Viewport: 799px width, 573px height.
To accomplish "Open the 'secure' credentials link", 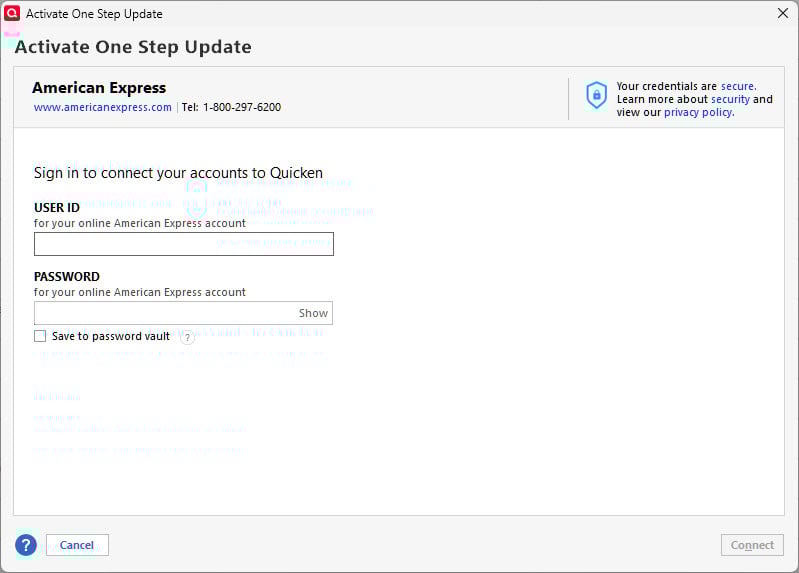I will [x=738, y=86].
